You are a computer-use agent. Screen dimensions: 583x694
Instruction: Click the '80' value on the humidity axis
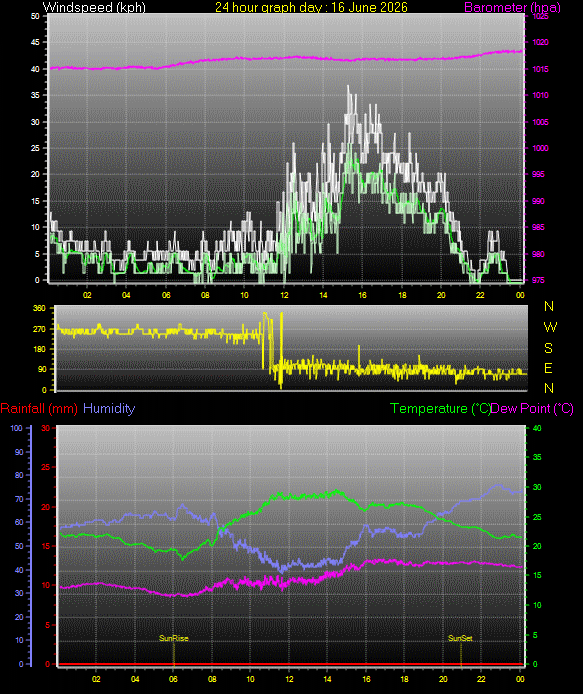click(x=19, y=475)
